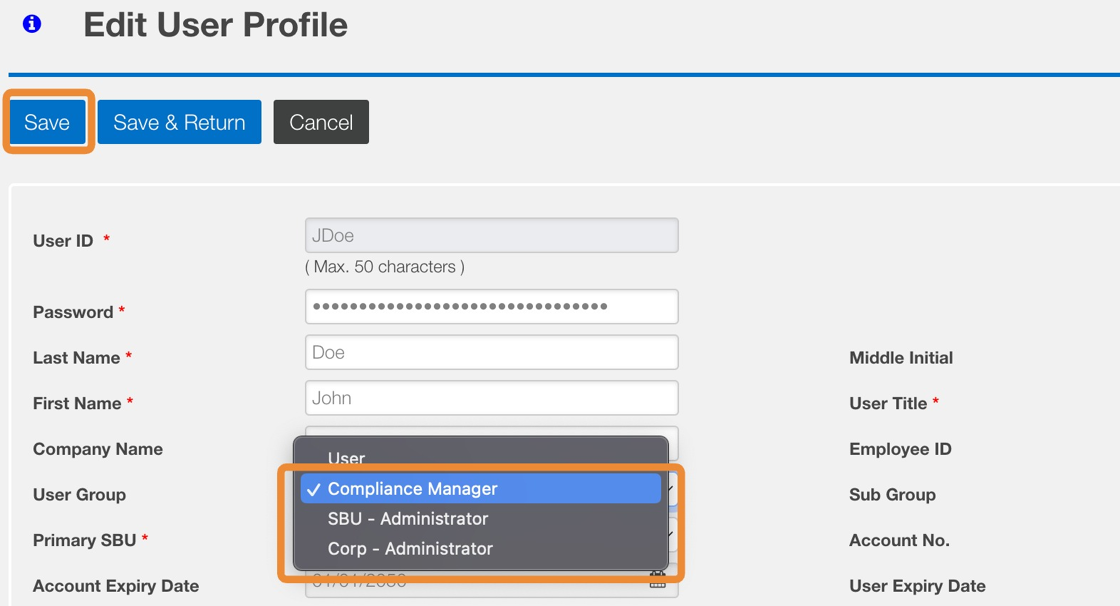This screenshot has width=1120, height=606.
Task: Select Compliance Manager from the list
Action: pyautogui.click(x=412, y=489)
